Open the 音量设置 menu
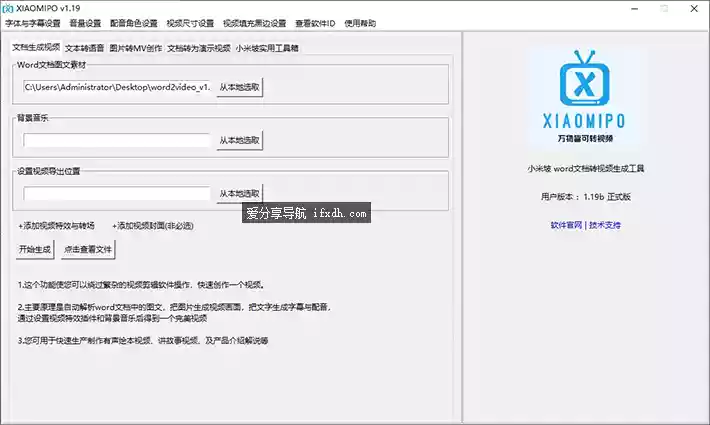710x425 pixels. click(x=85, y=23)
